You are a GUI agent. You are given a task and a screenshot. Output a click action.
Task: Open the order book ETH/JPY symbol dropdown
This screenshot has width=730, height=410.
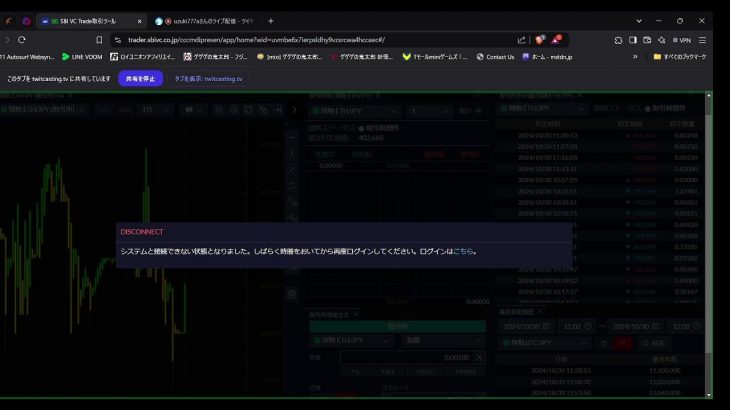point(355,111)
